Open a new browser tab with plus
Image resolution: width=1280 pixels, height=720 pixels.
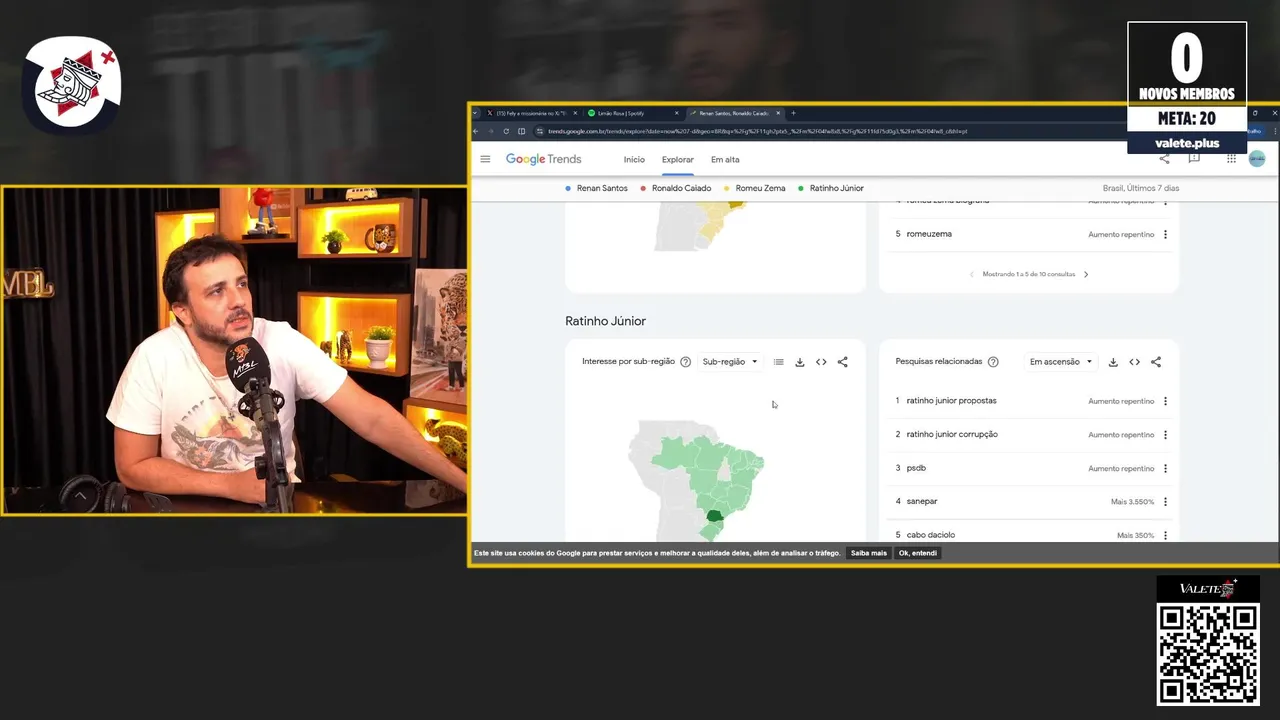[794, 113]
